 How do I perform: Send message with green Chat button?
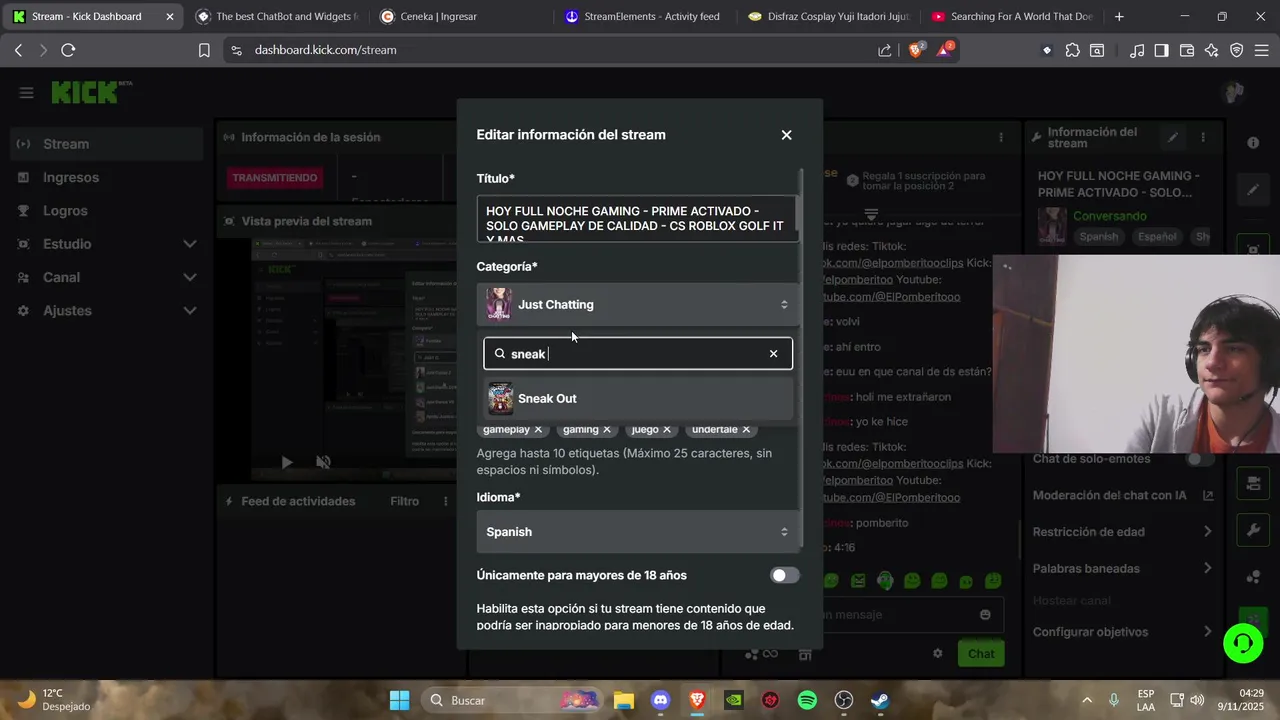click(981, 654)
